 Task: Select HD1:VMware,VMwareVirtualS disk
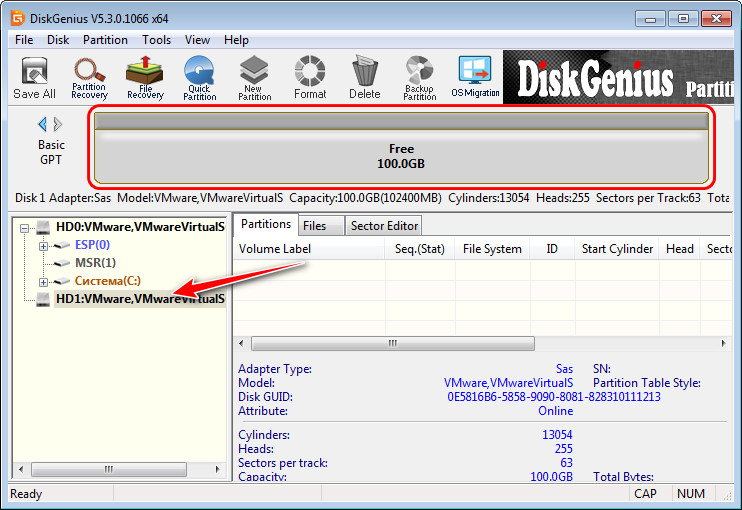pos(140,299)
